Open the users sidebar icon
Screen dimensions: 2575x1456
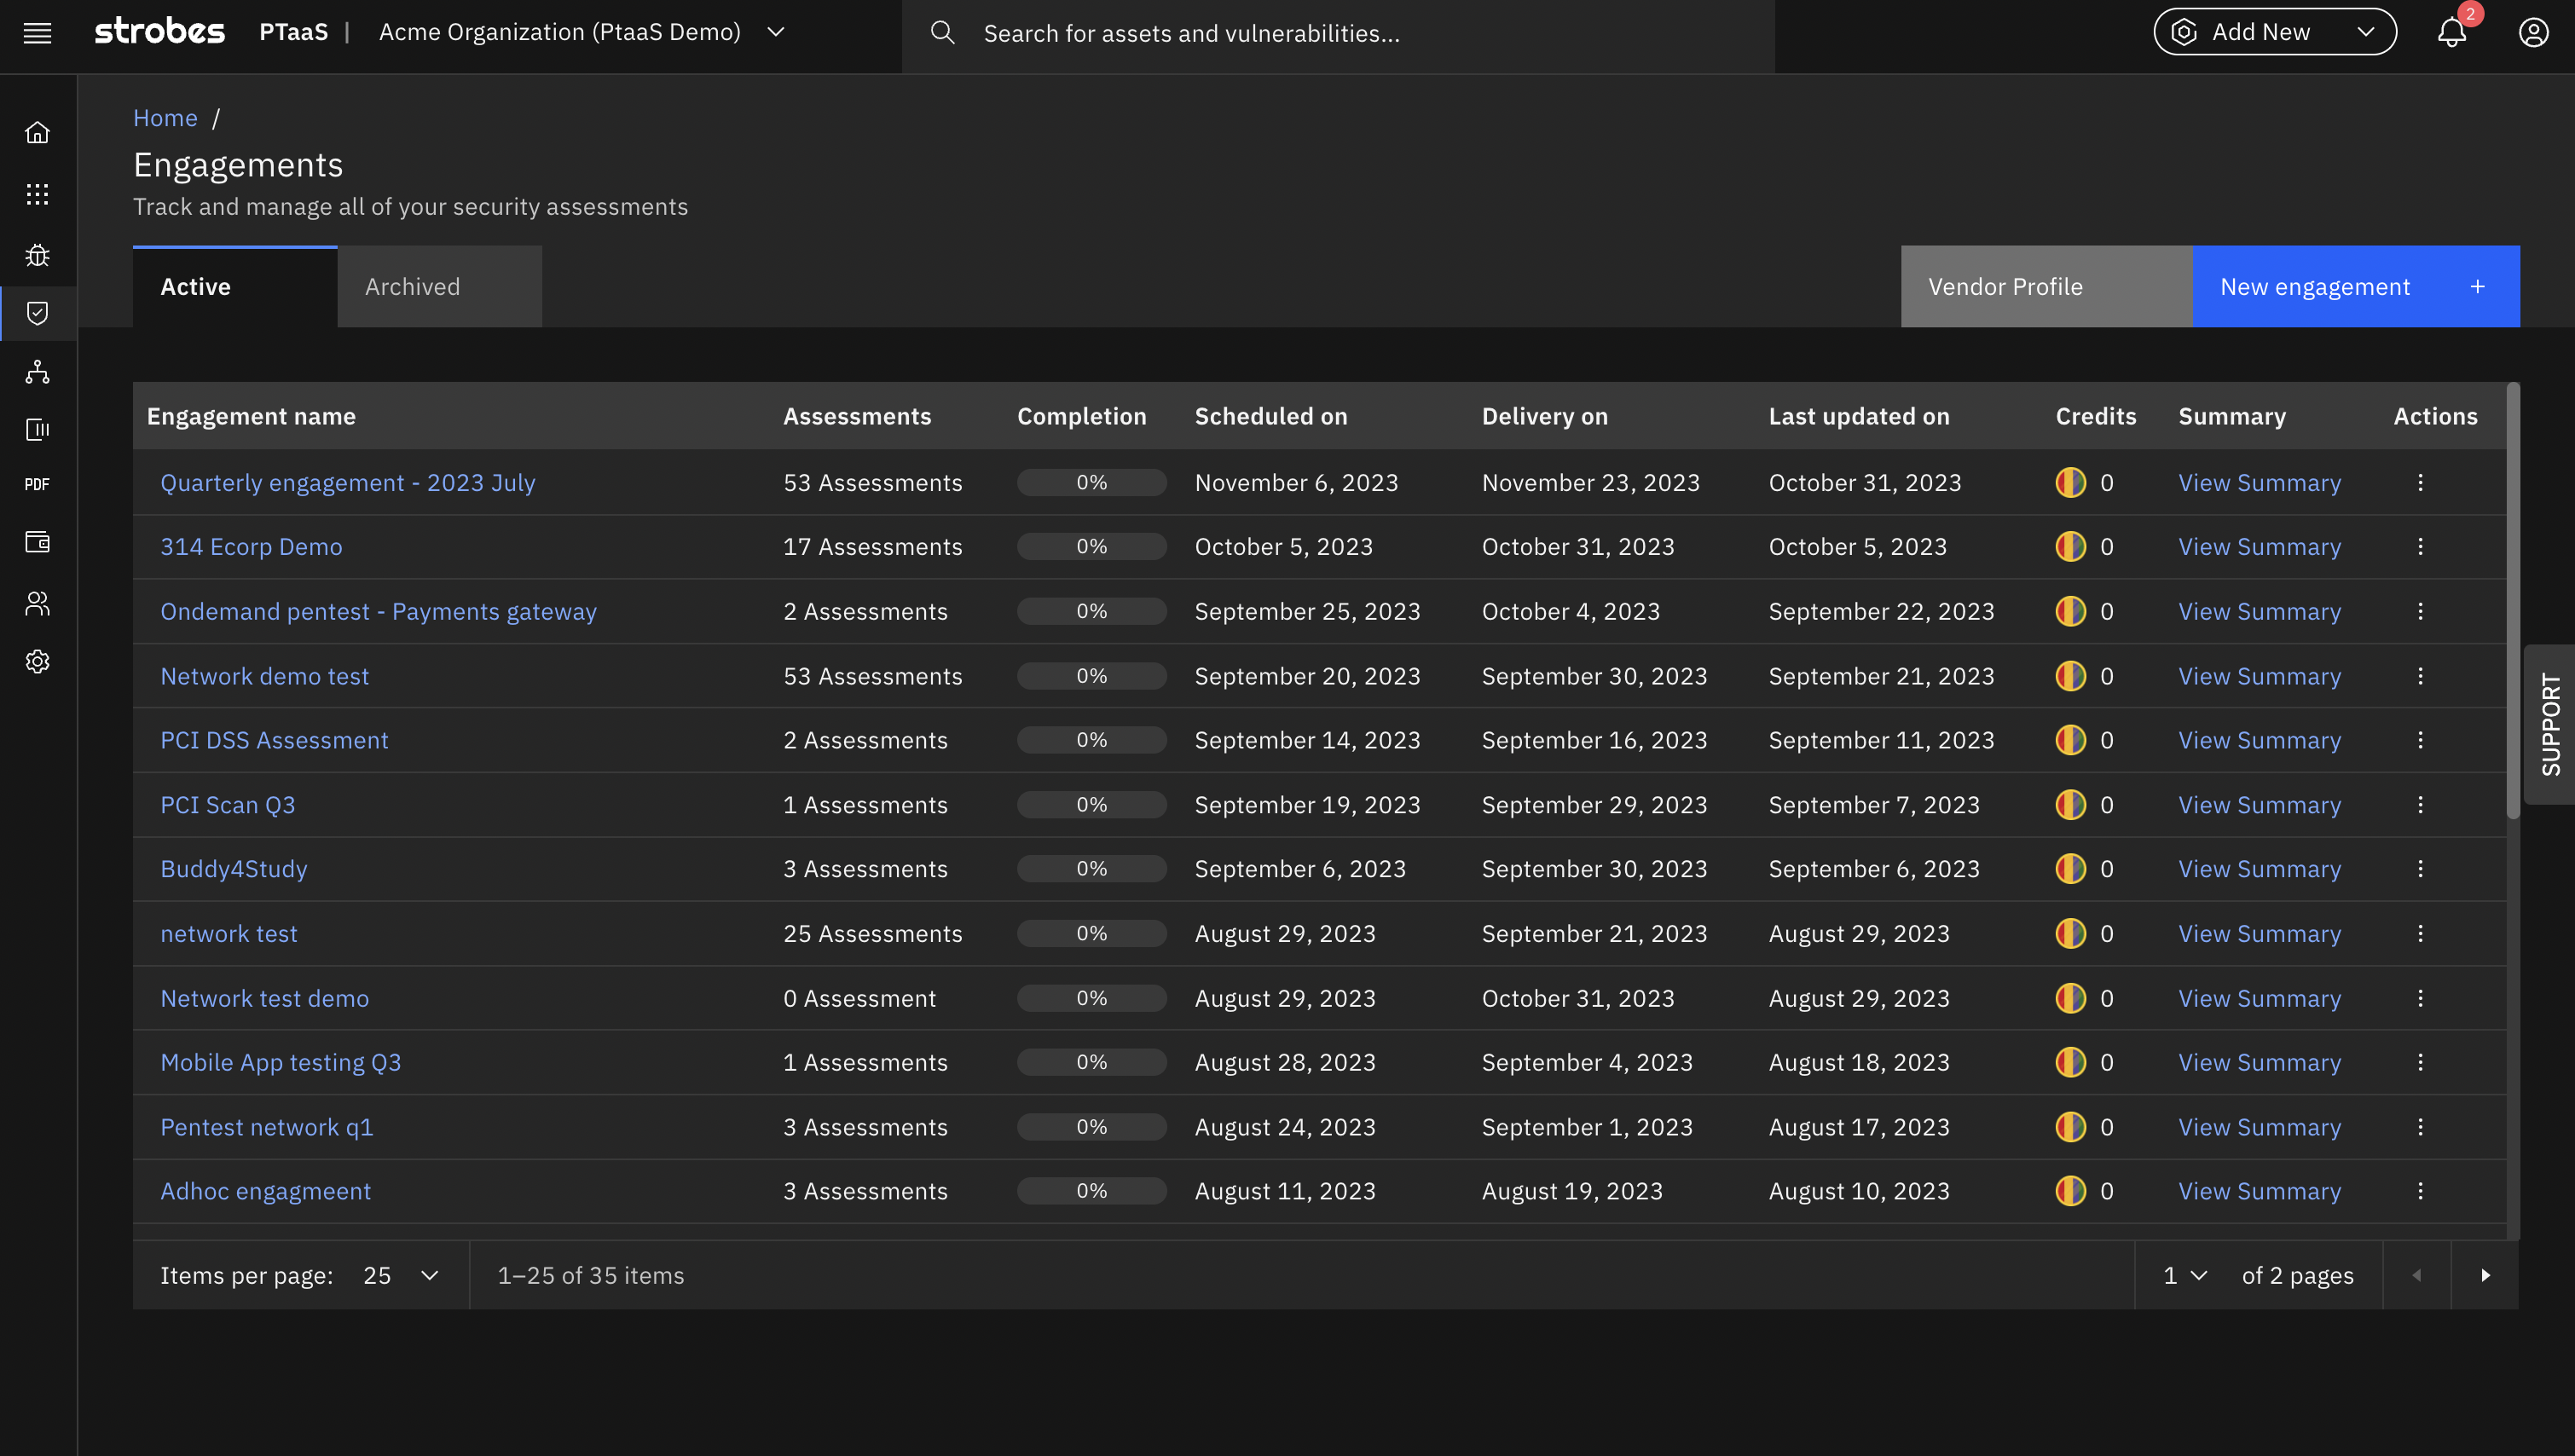point(37,603)
